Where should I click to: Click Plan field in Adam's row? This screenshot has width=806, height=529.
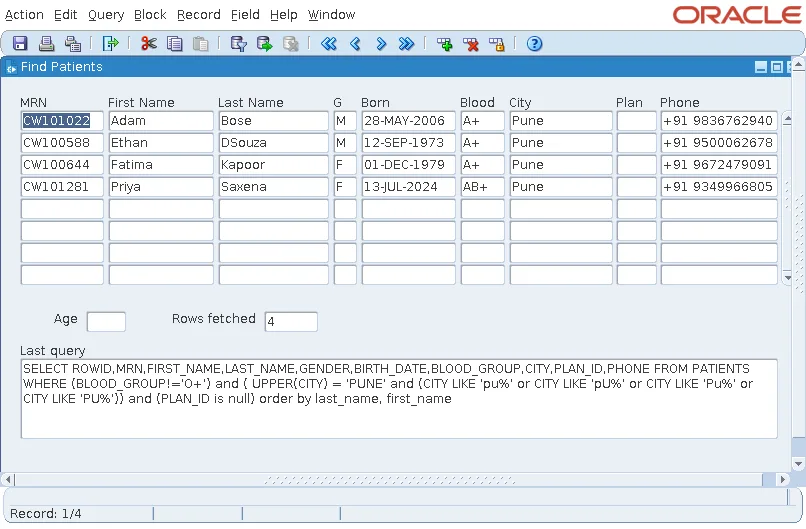pos(637,121)
